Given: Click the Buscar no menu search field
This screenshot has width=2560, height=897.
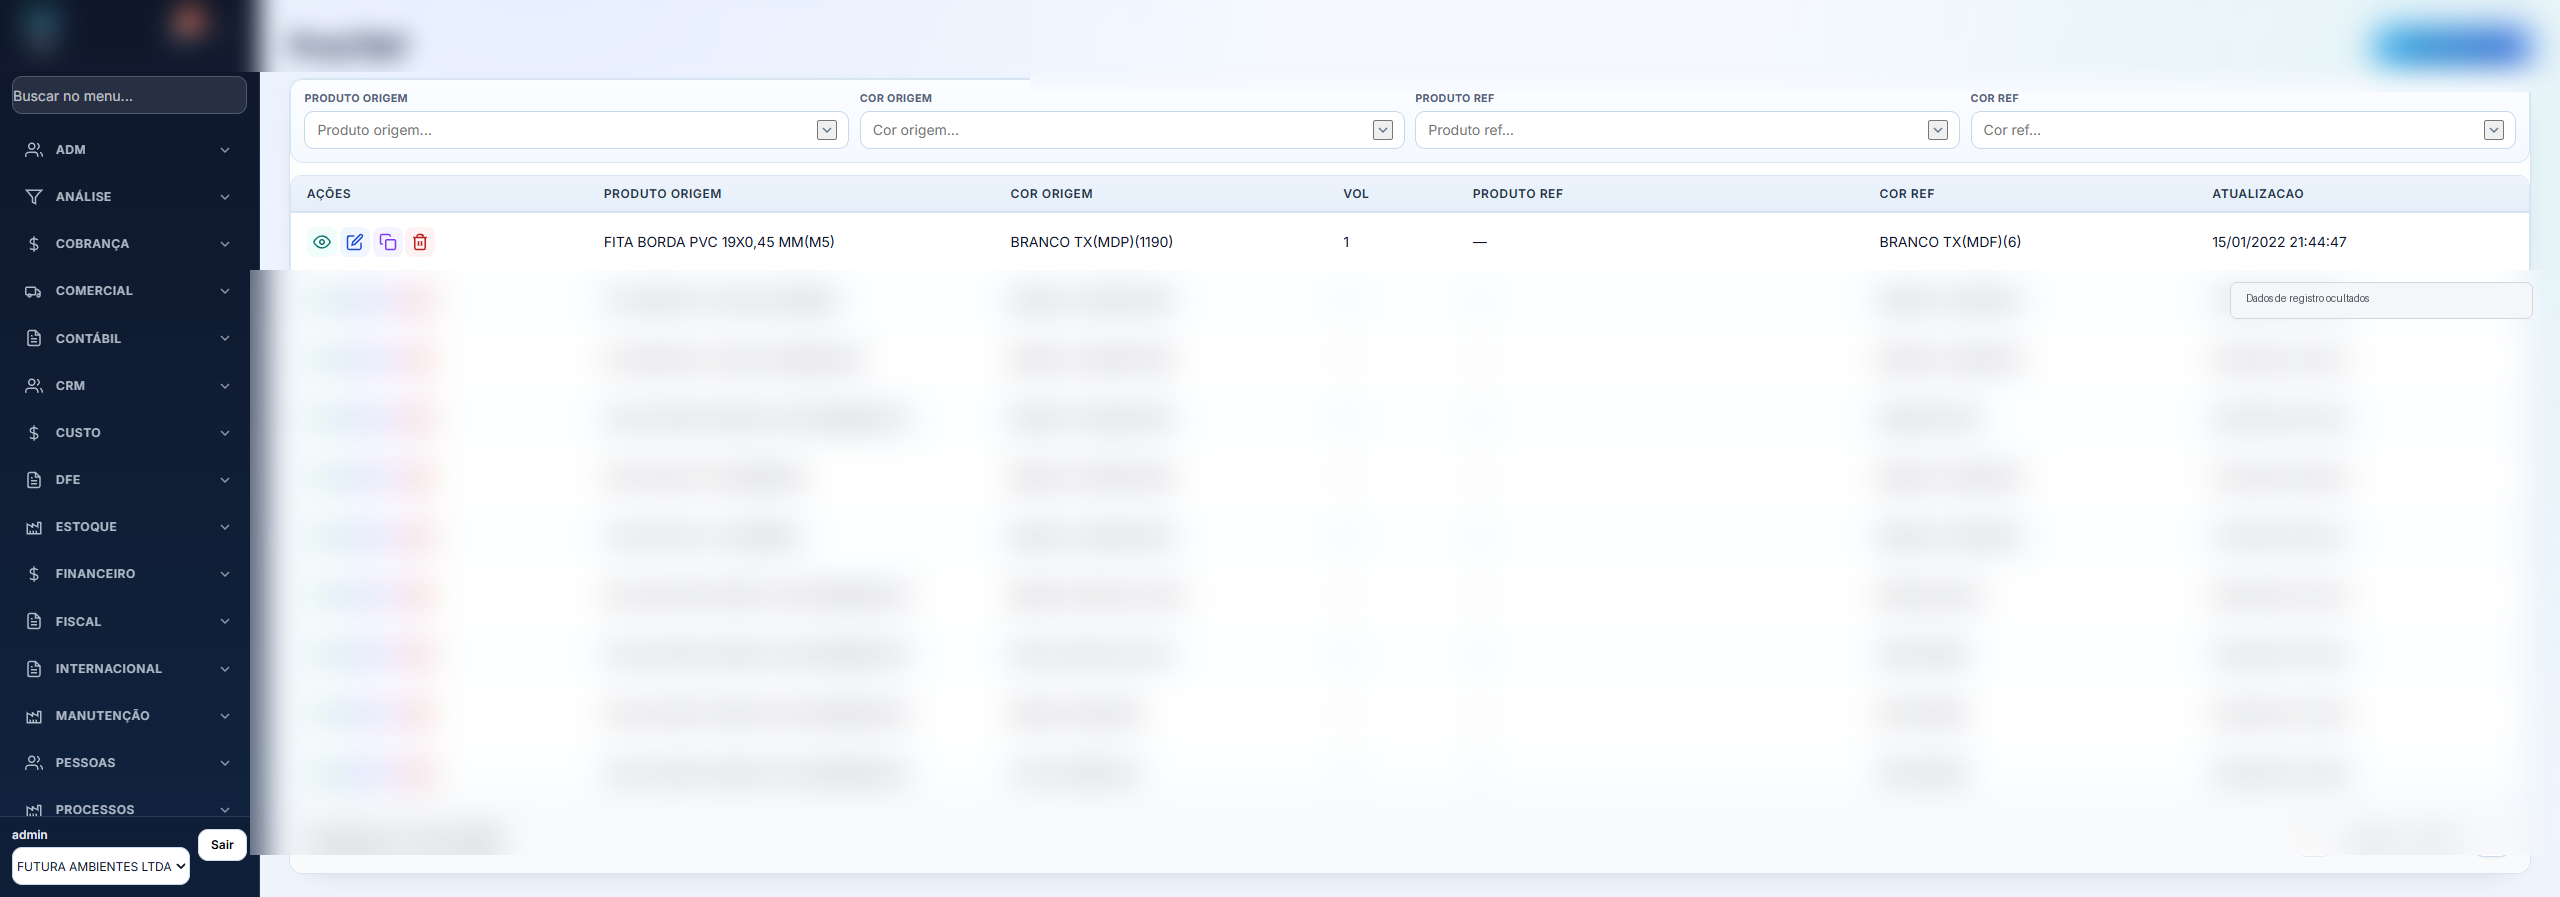Looking at the screenshot, I should tap(129, 96).
